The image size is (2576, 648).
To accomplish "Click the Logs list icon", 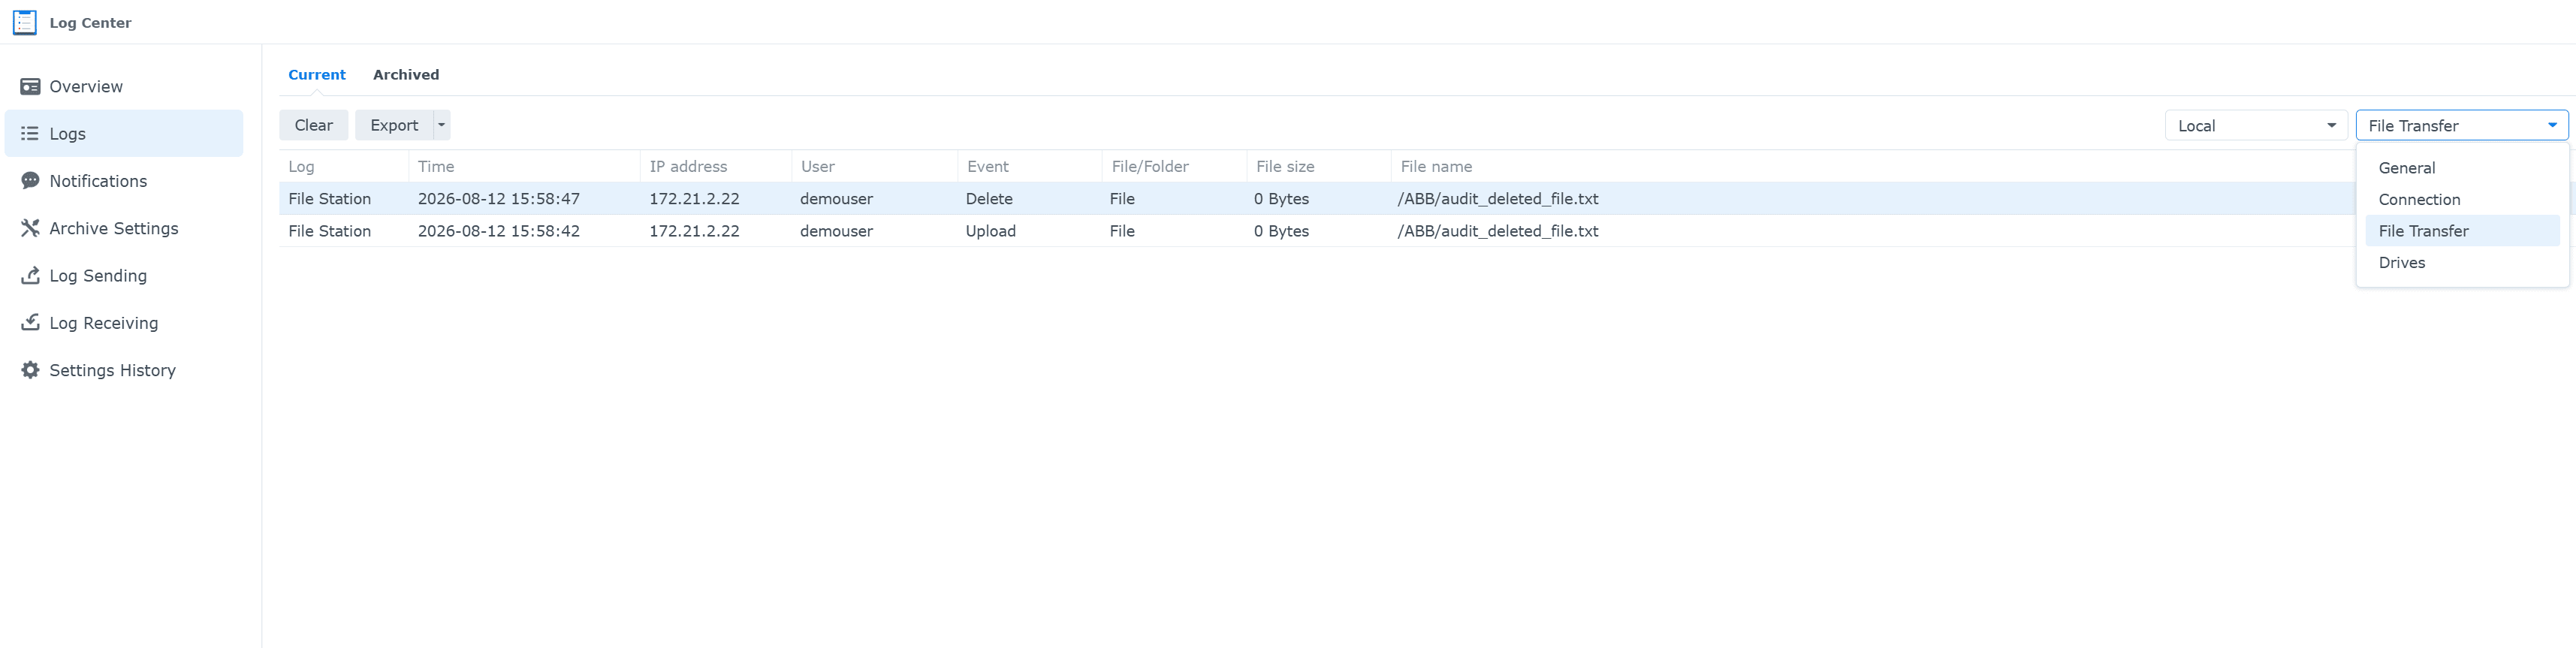I will pos(30,134).
